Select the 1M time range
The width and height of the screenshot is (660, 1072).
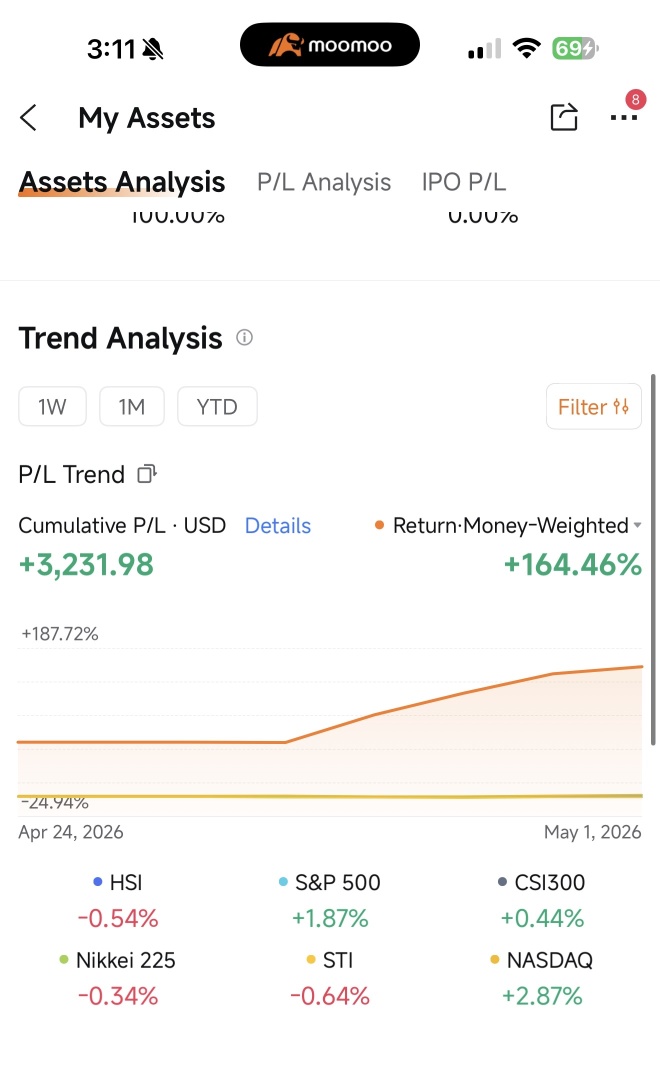point(132,407)
